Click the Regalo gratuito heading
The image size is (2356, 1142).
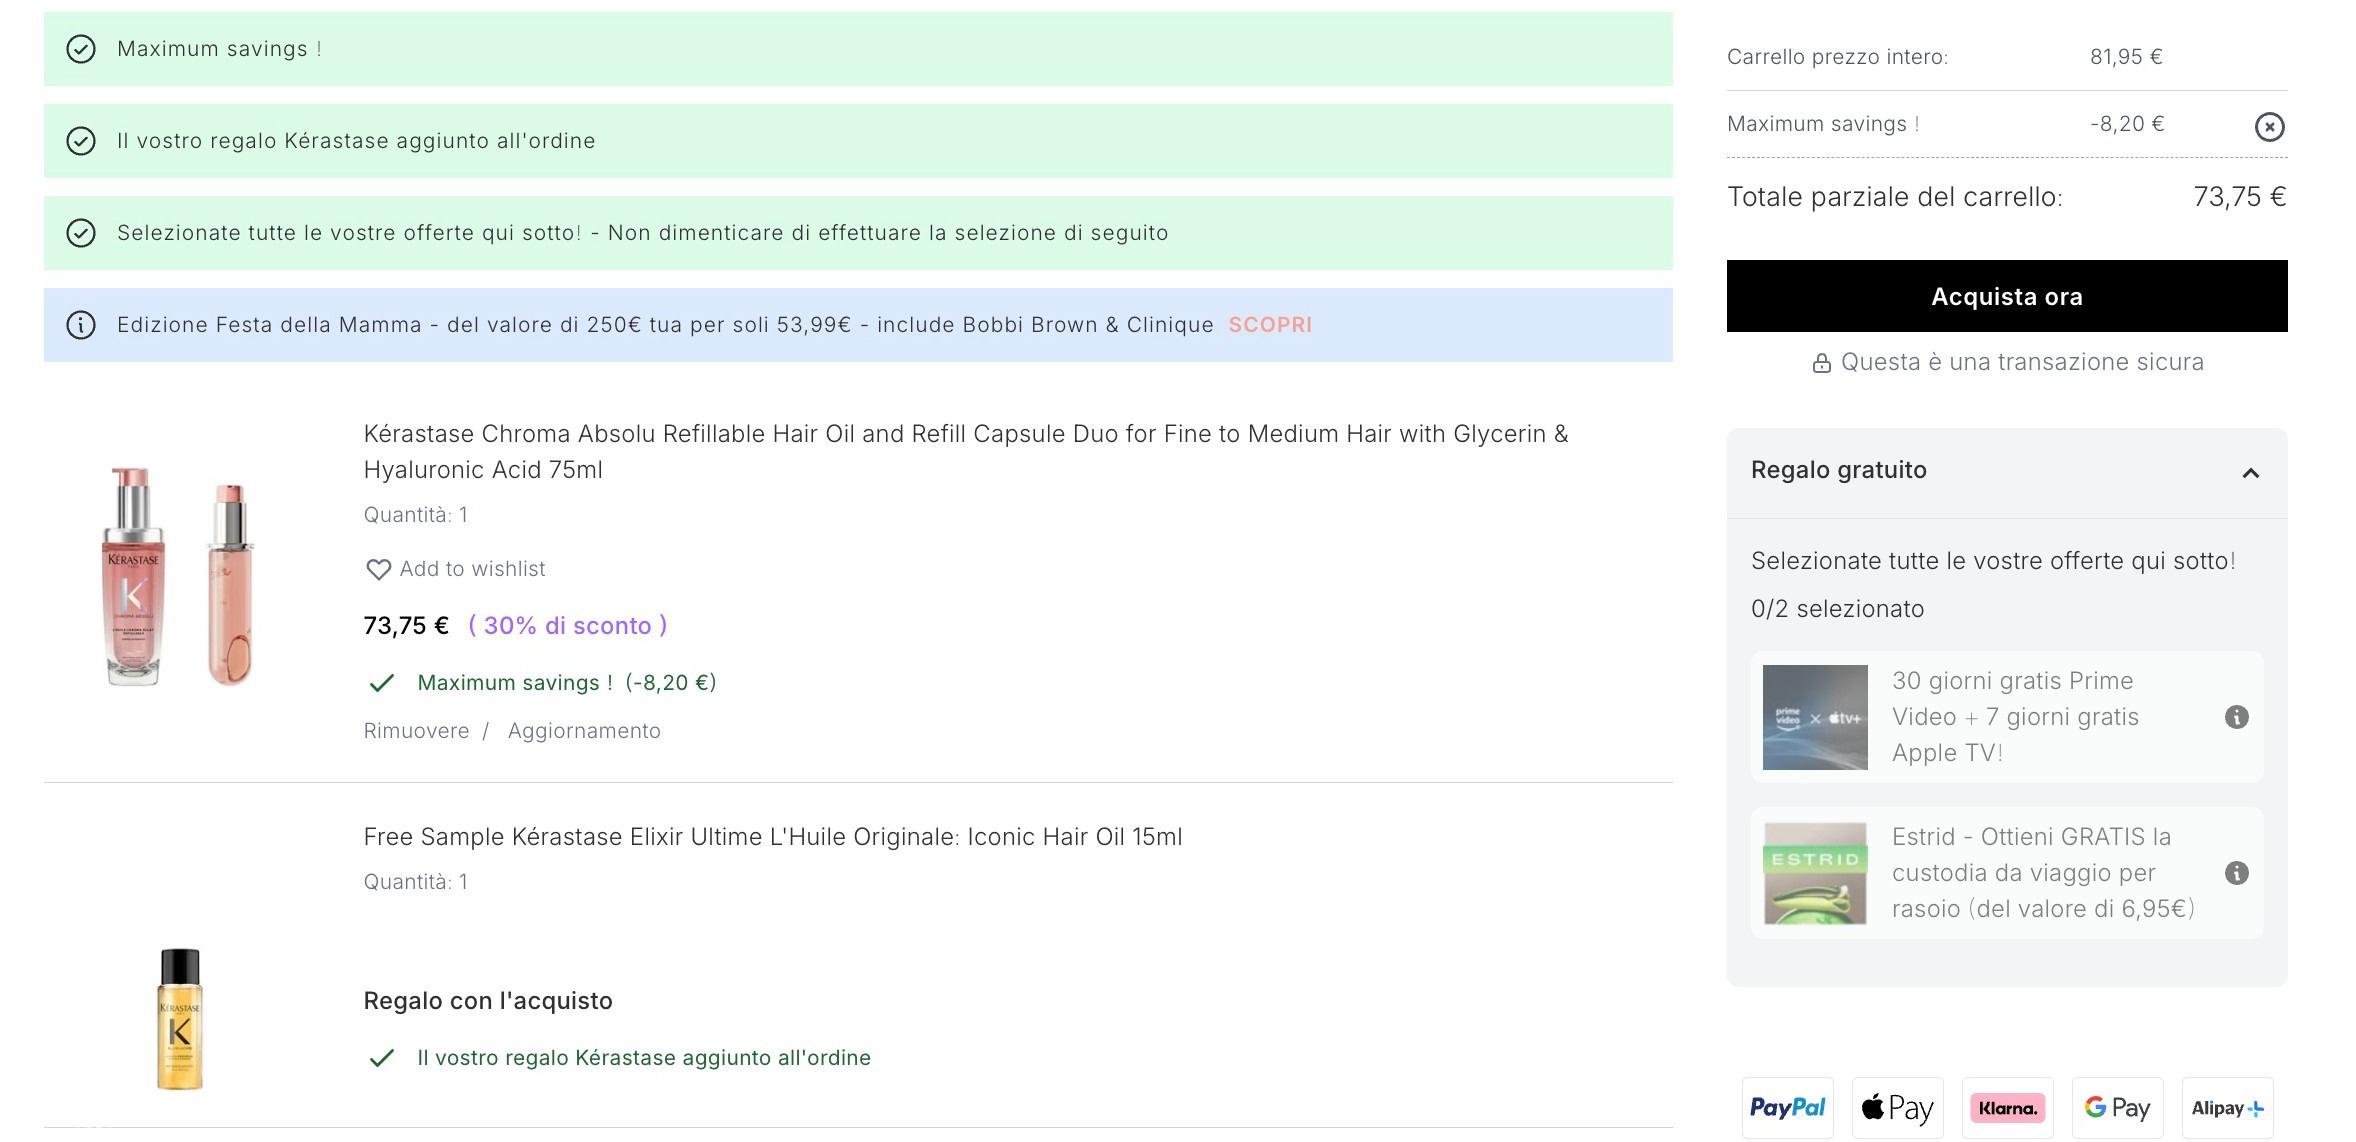point(1838,470)
